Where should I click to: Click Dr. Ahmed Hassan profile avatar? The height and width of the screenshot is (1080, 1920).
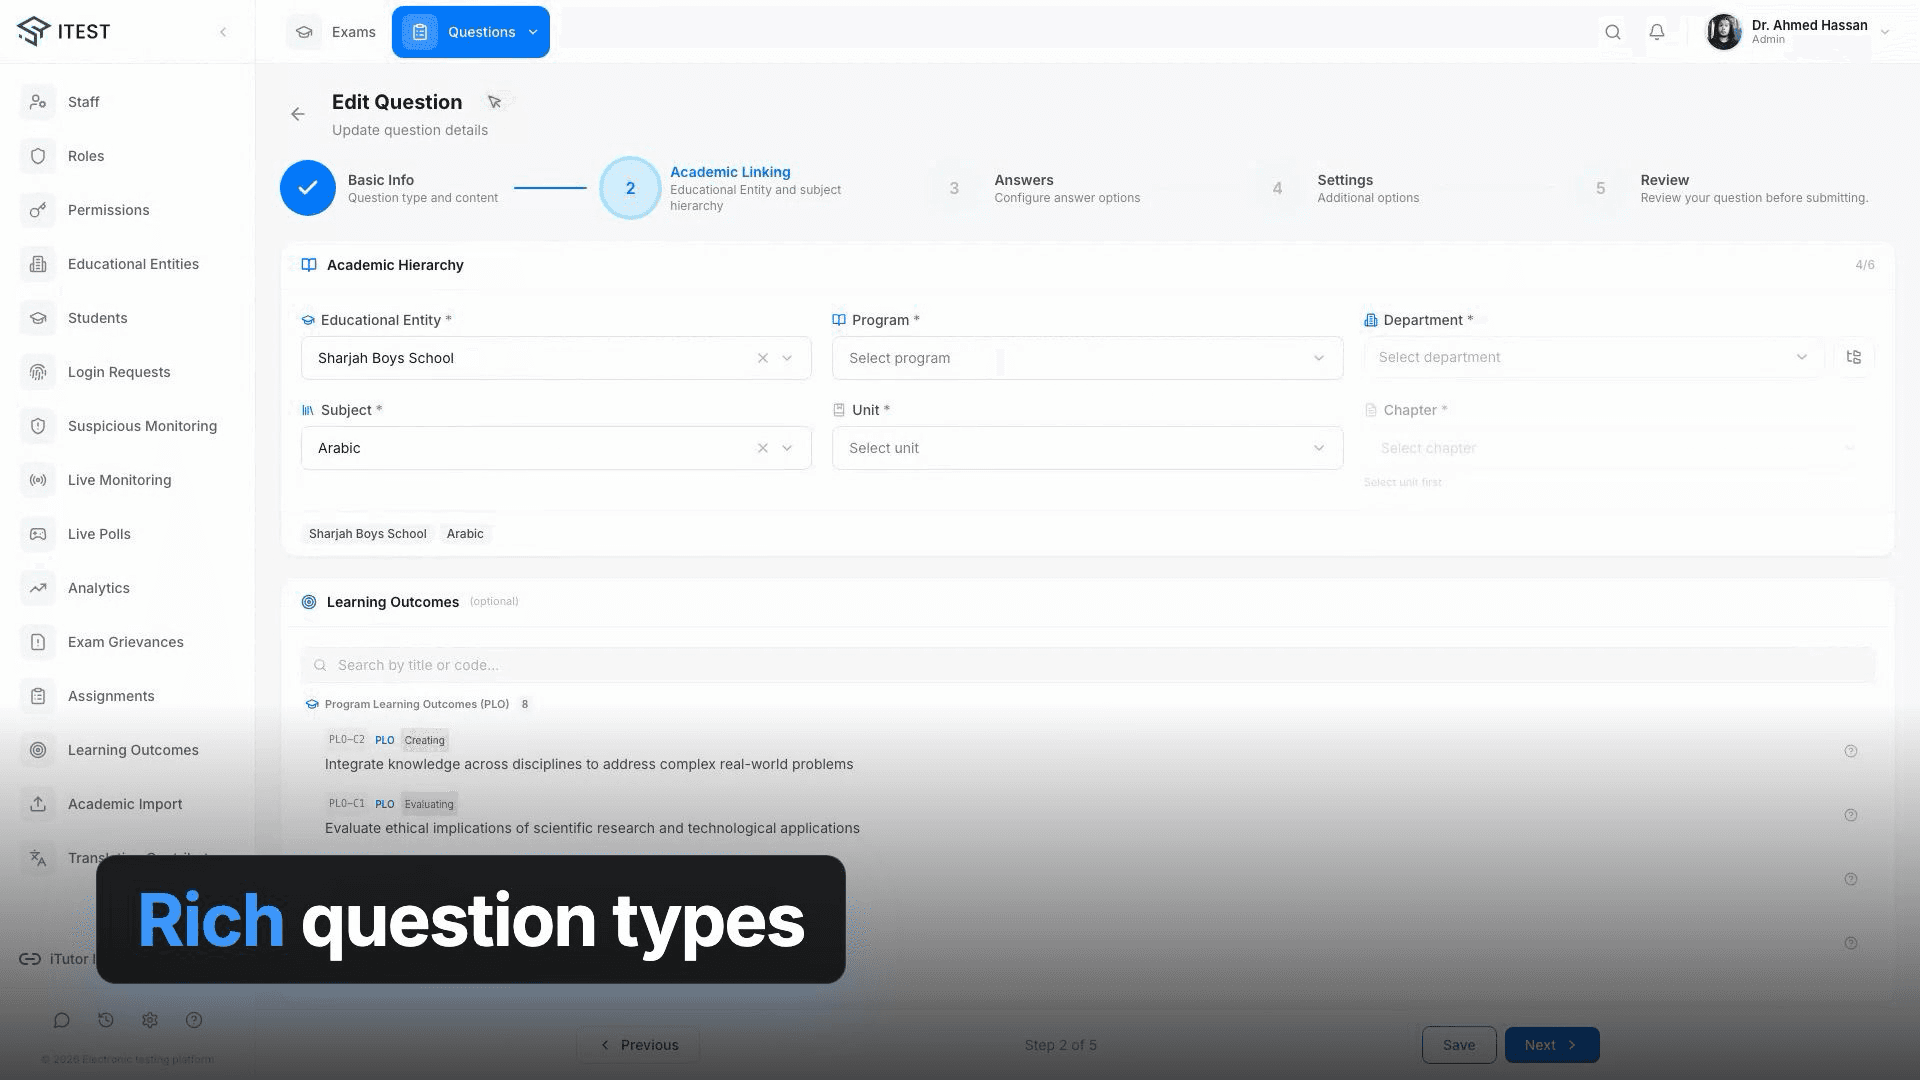coord(1724,32)
